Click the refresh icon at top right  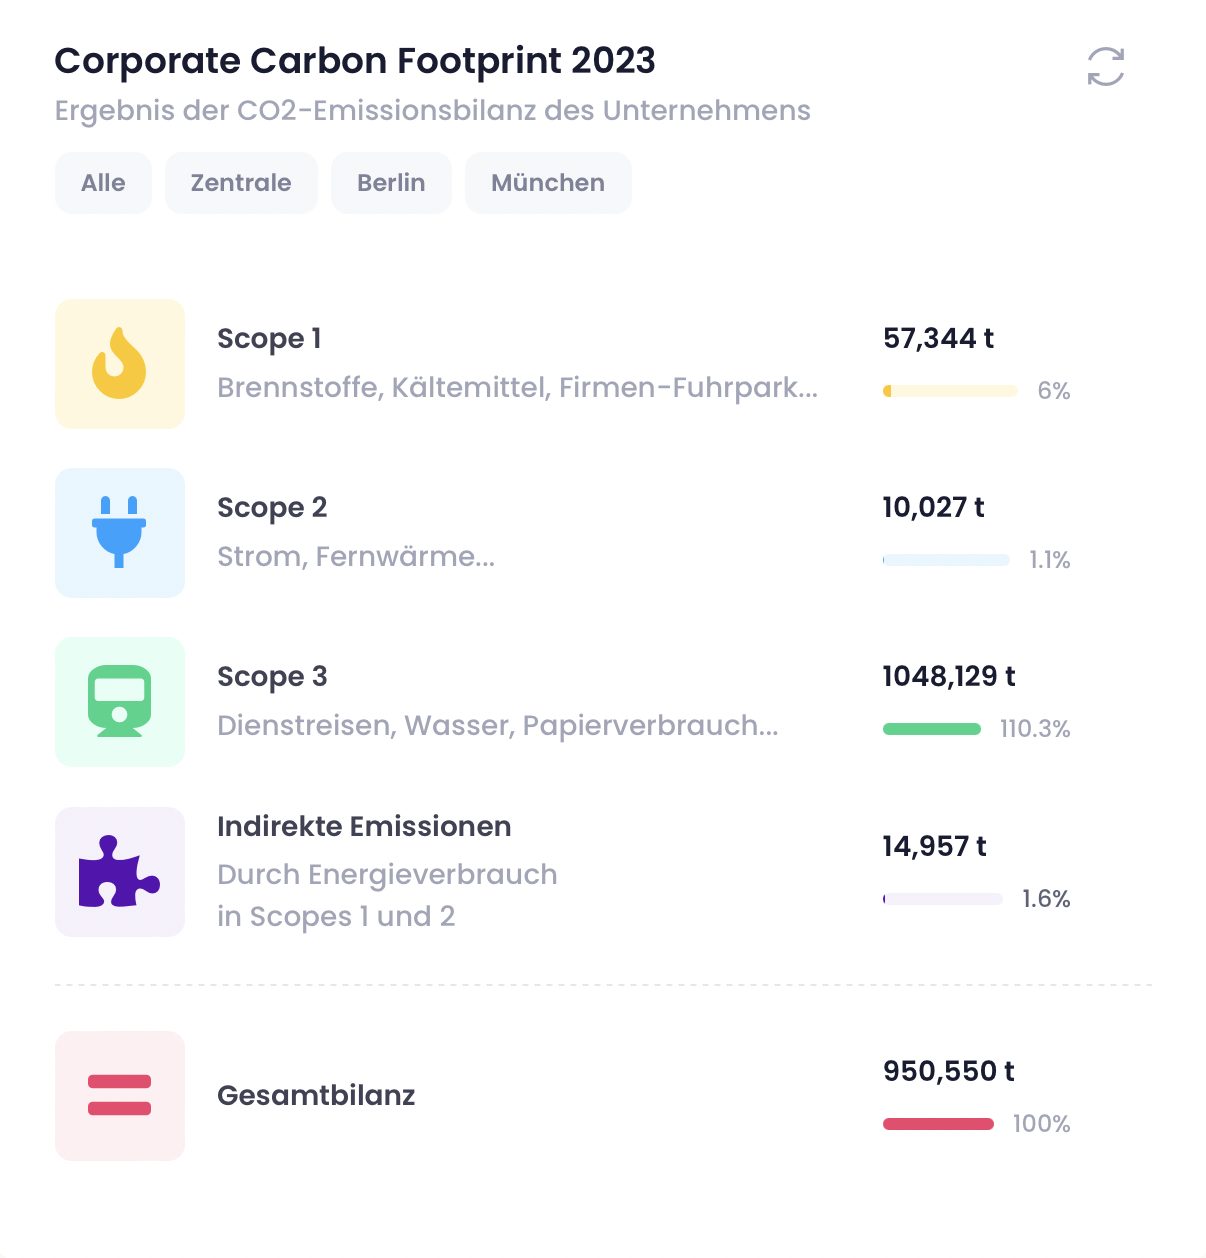click(x=1105, y=67)
